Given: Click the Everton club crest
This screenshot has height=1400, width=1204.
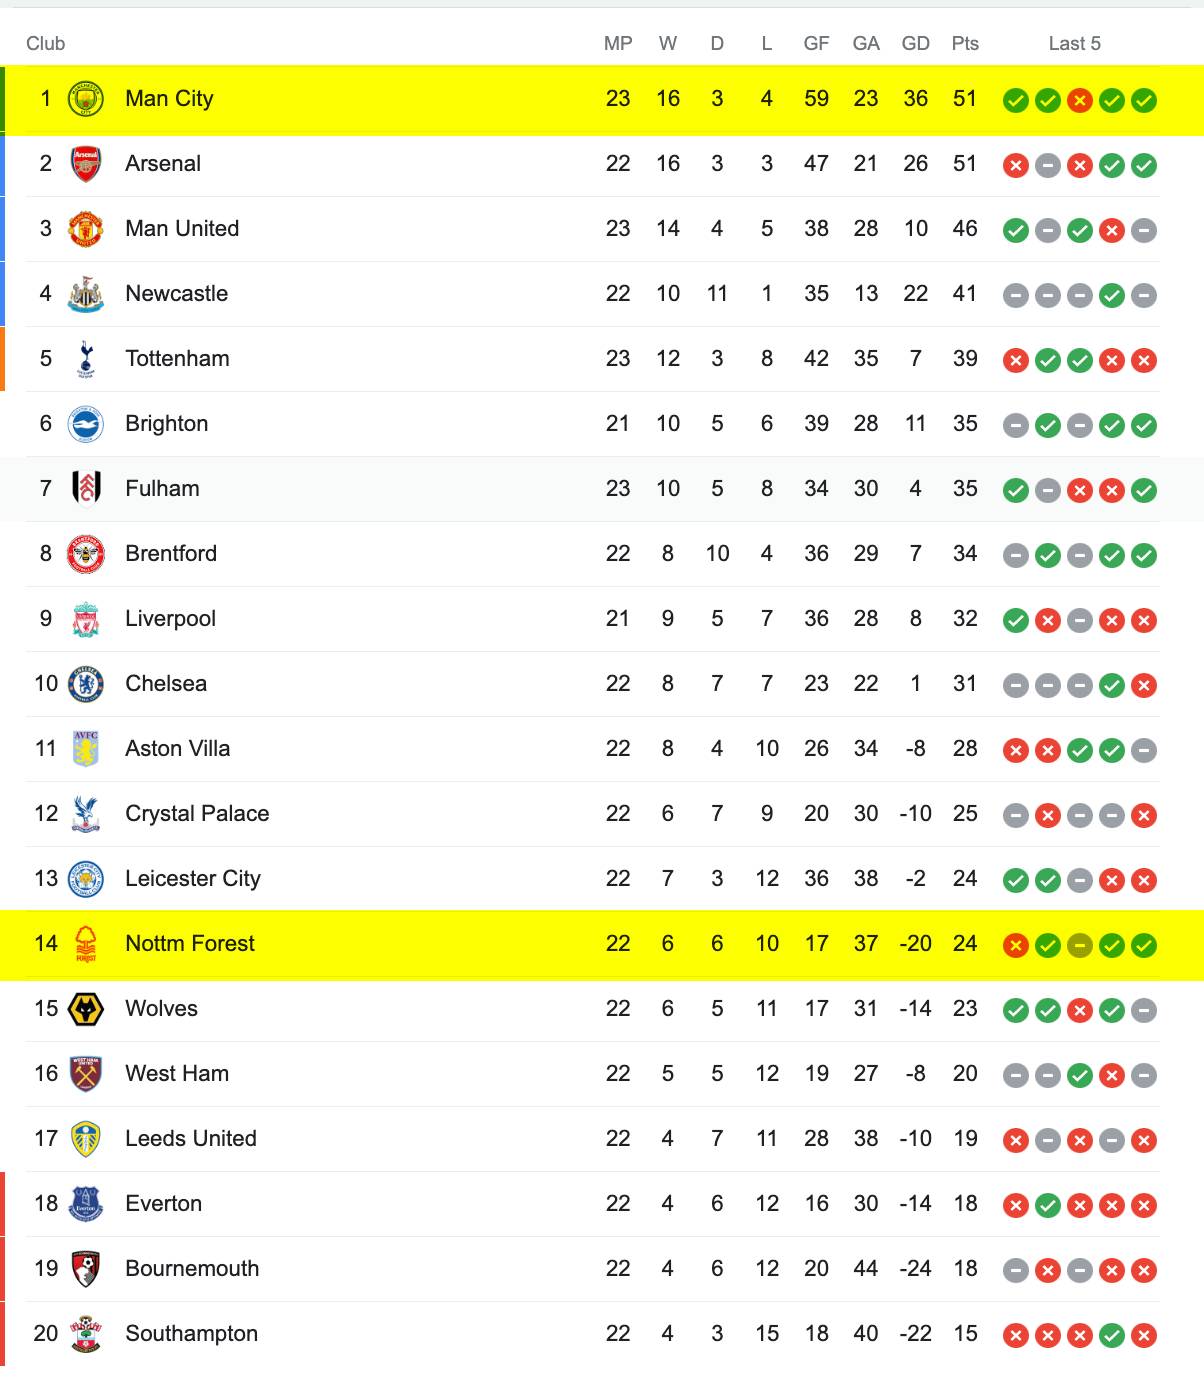Looking at the screenshot, I should 86,1204.
